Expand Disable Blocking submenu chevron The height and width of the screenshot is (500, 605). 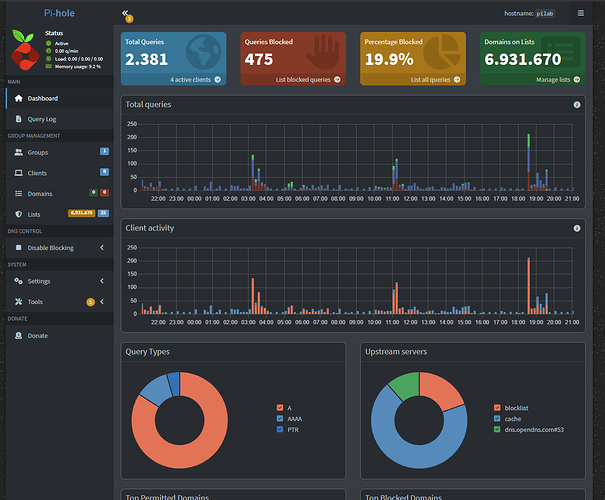(x=102, y=248)
